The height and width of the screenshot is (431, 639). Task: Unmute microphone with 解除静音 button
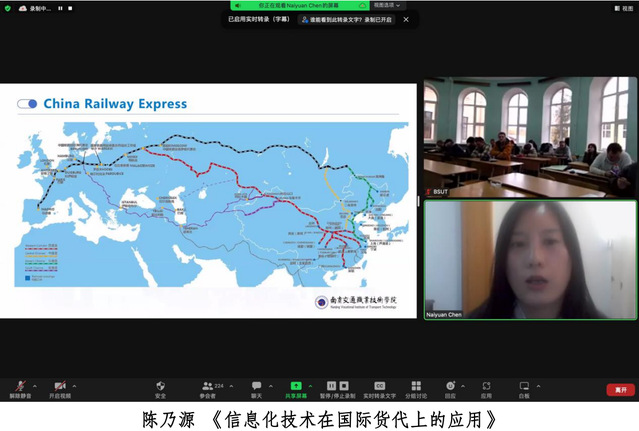[16, 387]
